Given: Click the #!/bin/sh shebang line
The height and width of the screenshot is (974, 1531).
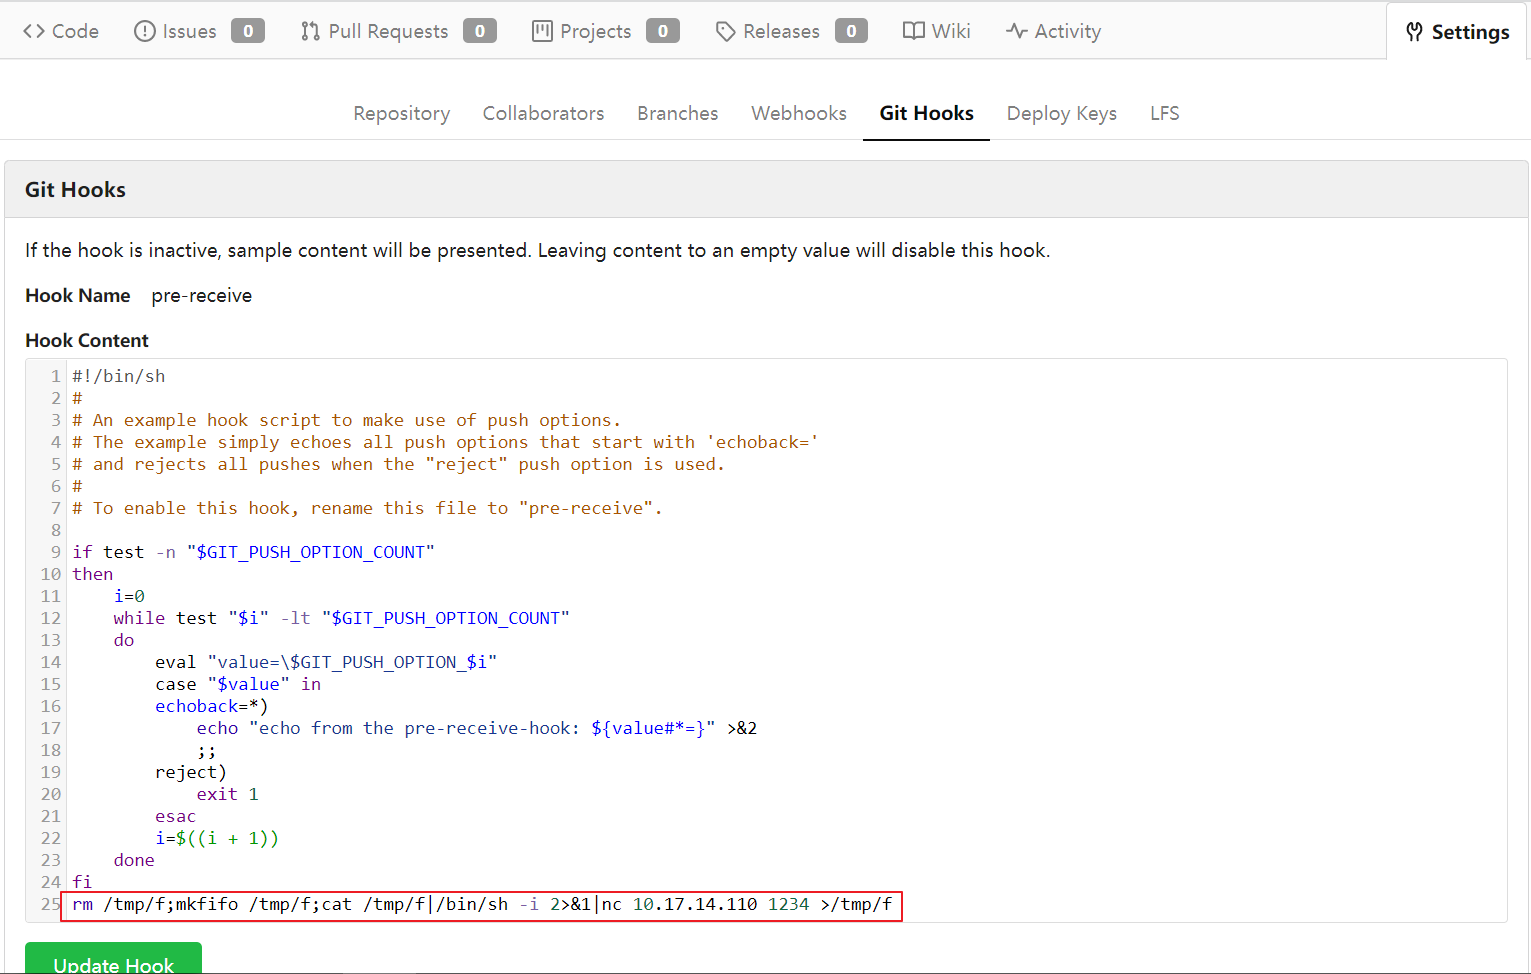Looking at the screenshot, I should click(x=119, y=376).
